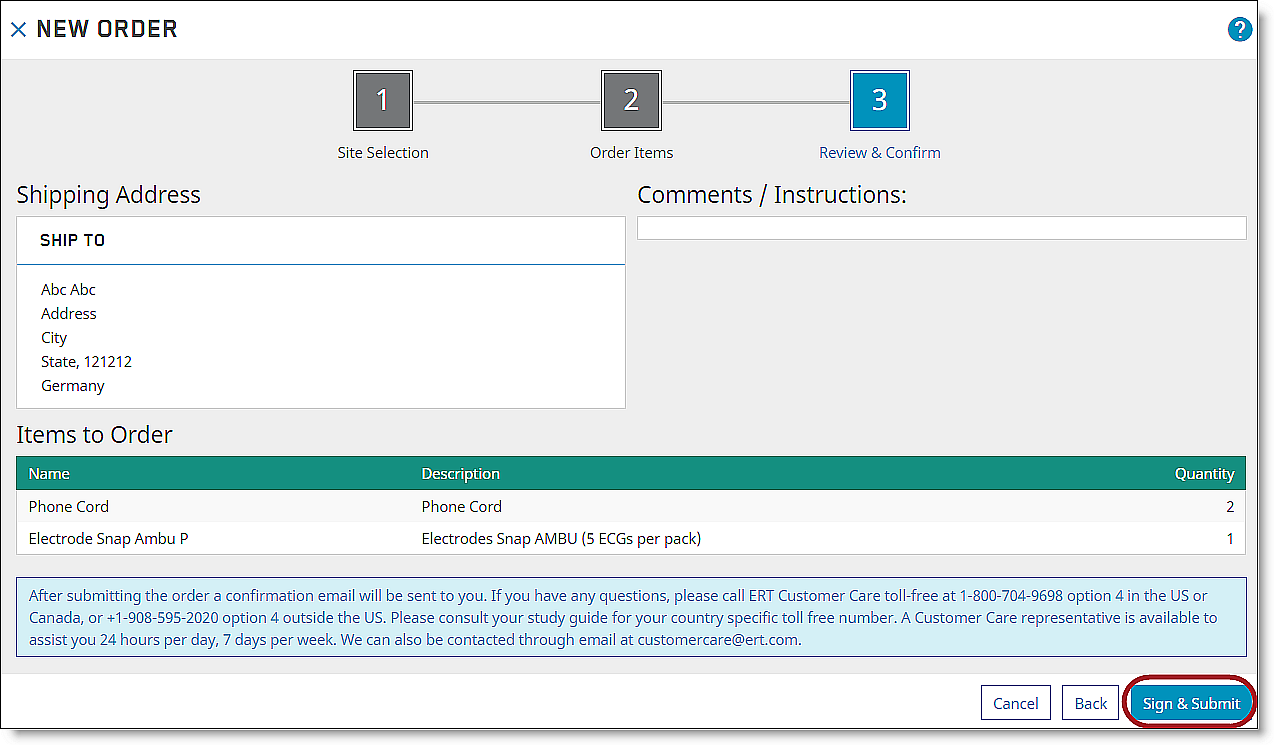Click the highlighted step 3 box
The width and height of the screenshot is (1274, 745).
pos(879,100)
